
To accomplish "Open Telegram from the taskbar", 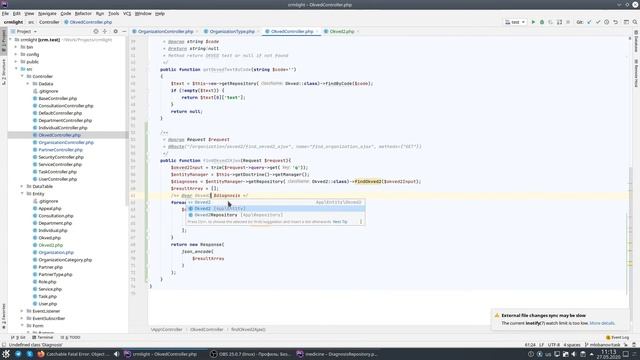I will click(18, 354).
